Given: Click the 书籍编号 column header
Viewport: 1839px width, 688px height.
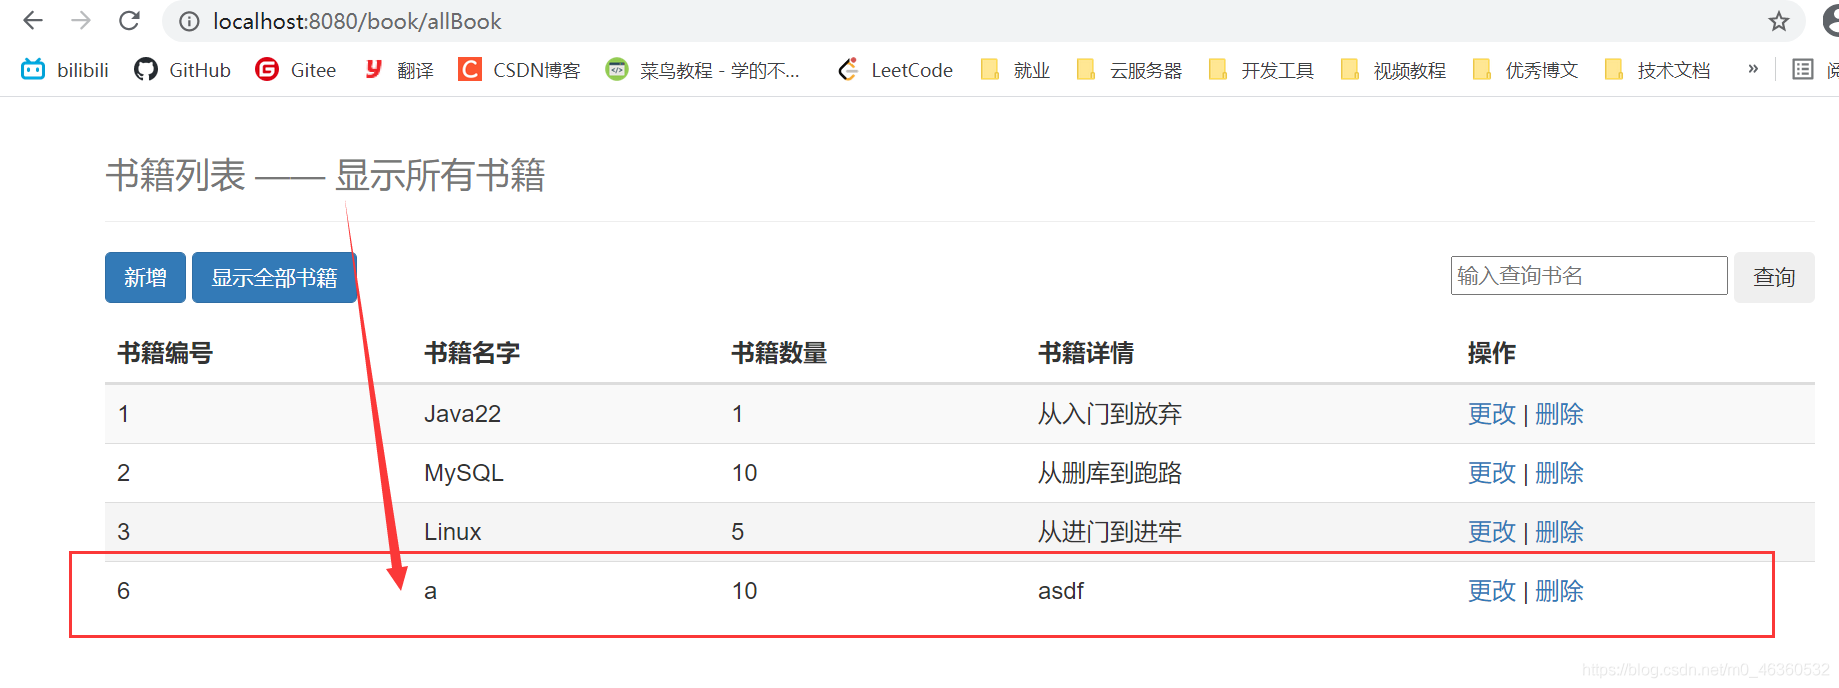Looking at the screenshot, I should pos(165,353).
